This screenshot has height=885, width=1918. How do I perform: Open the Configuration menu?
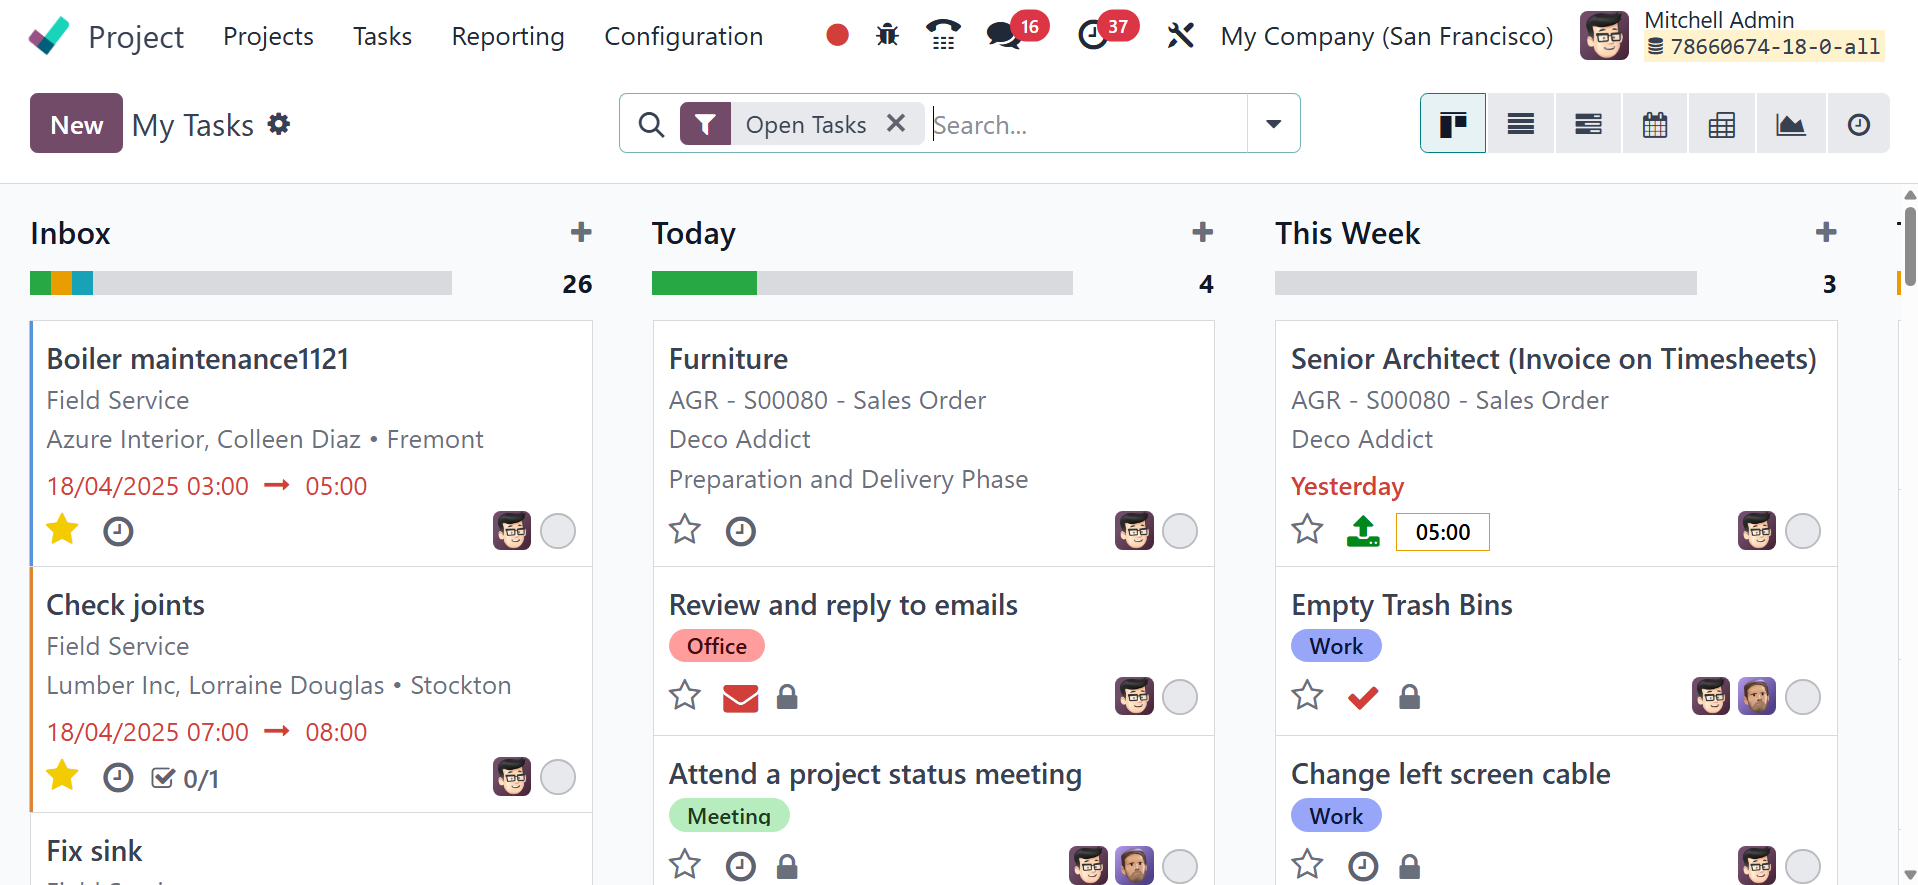683,36
